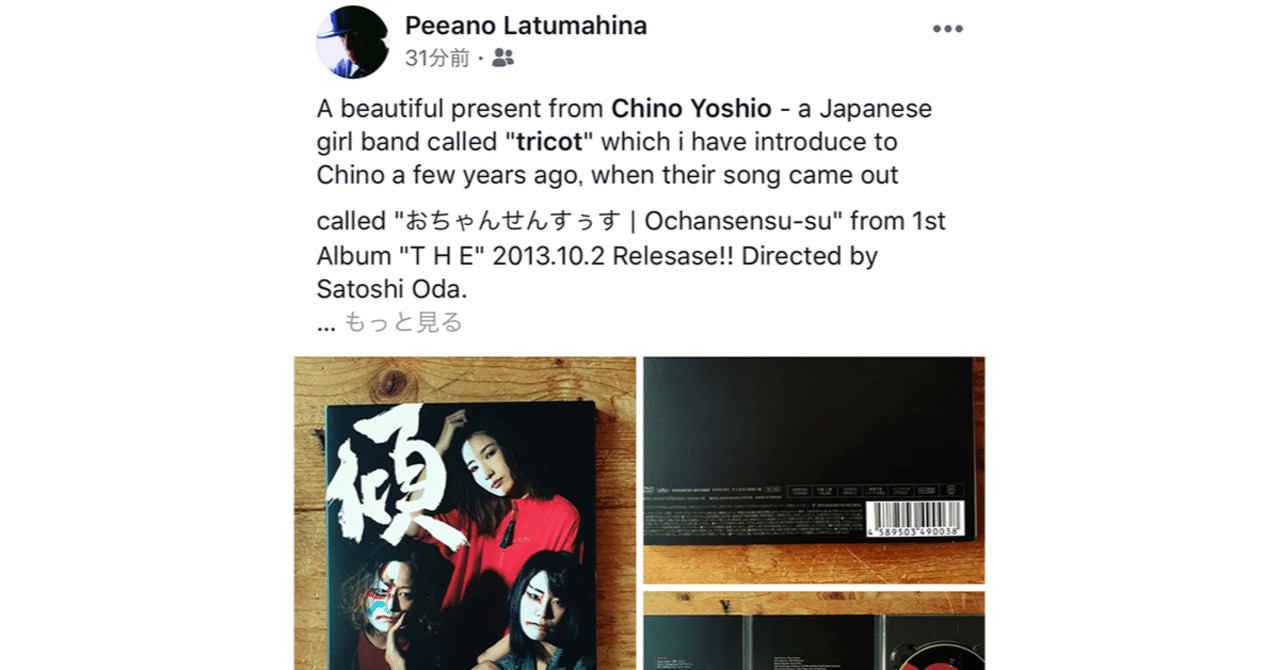This screenshot has width=1280, height=670.
Task: Click the ellipsis before もっと見る
Action: point(326,323)
